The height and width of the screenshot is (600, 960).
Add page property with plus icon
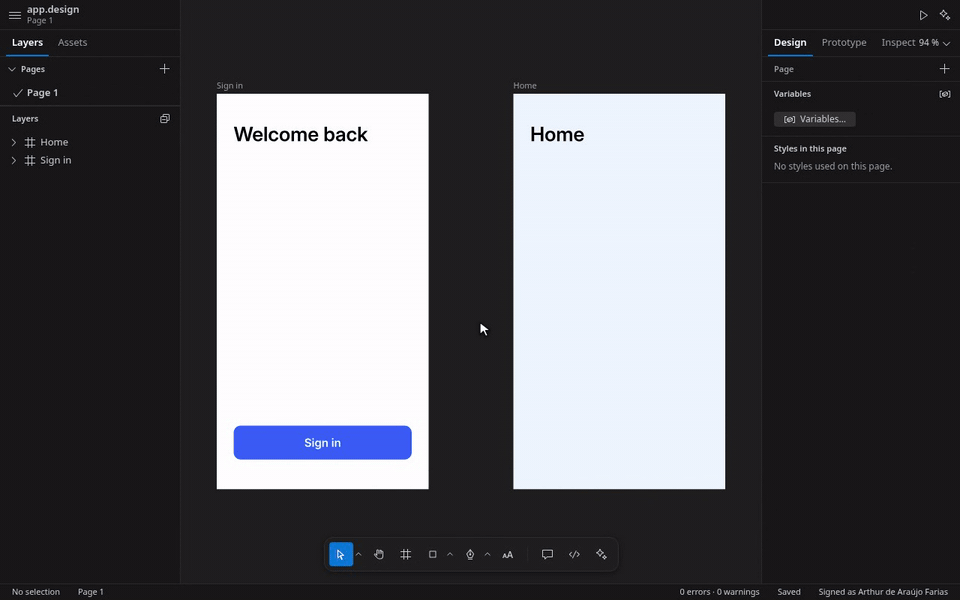coord(944,69)
